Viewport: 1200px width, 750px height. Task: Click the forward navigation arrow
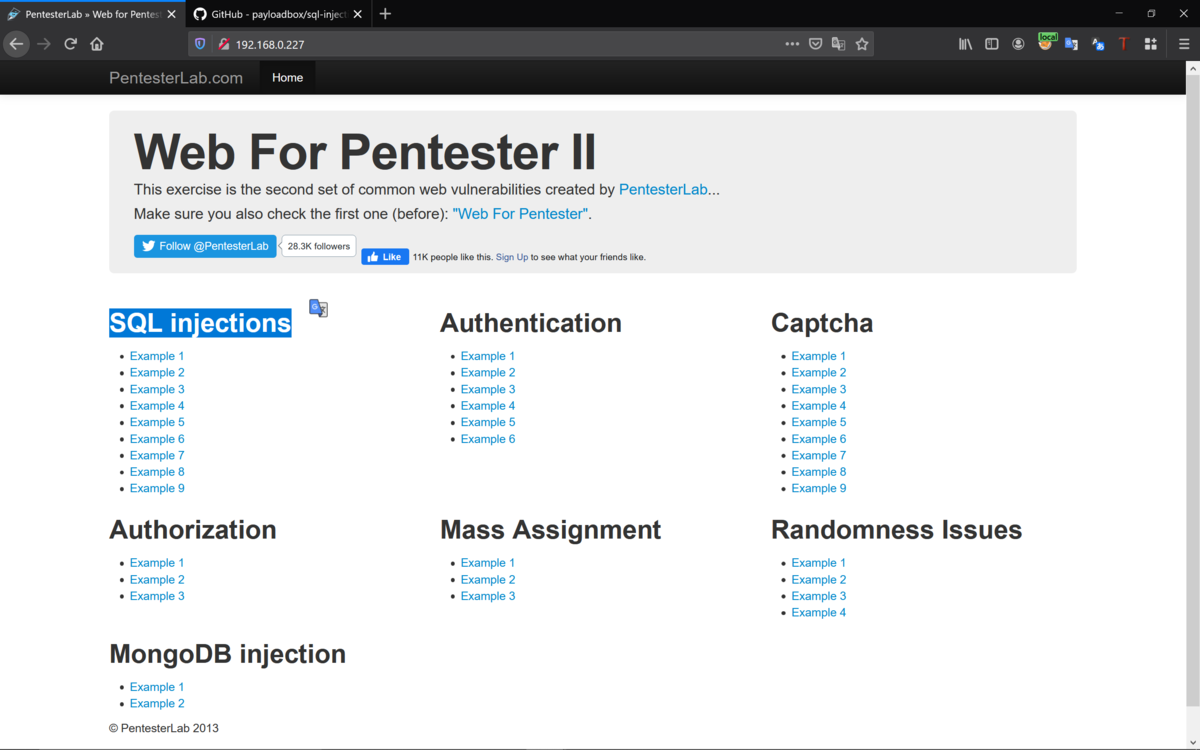coord(43,44)
